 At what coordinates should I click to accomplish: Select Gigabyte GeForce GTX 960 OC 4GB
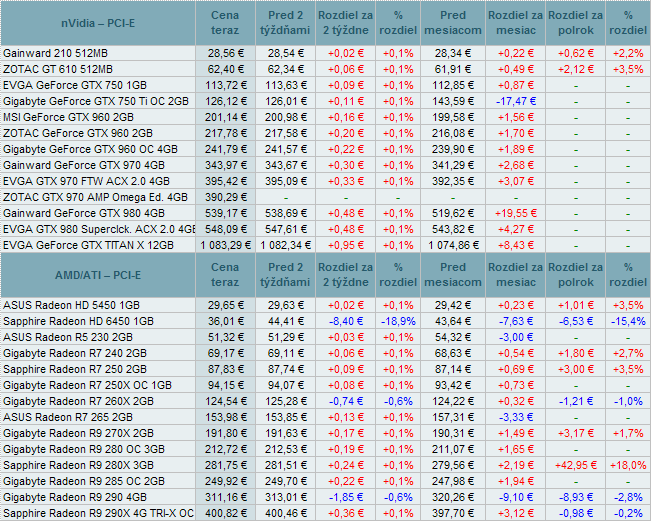pyautogui.click(x=90, y=149)
